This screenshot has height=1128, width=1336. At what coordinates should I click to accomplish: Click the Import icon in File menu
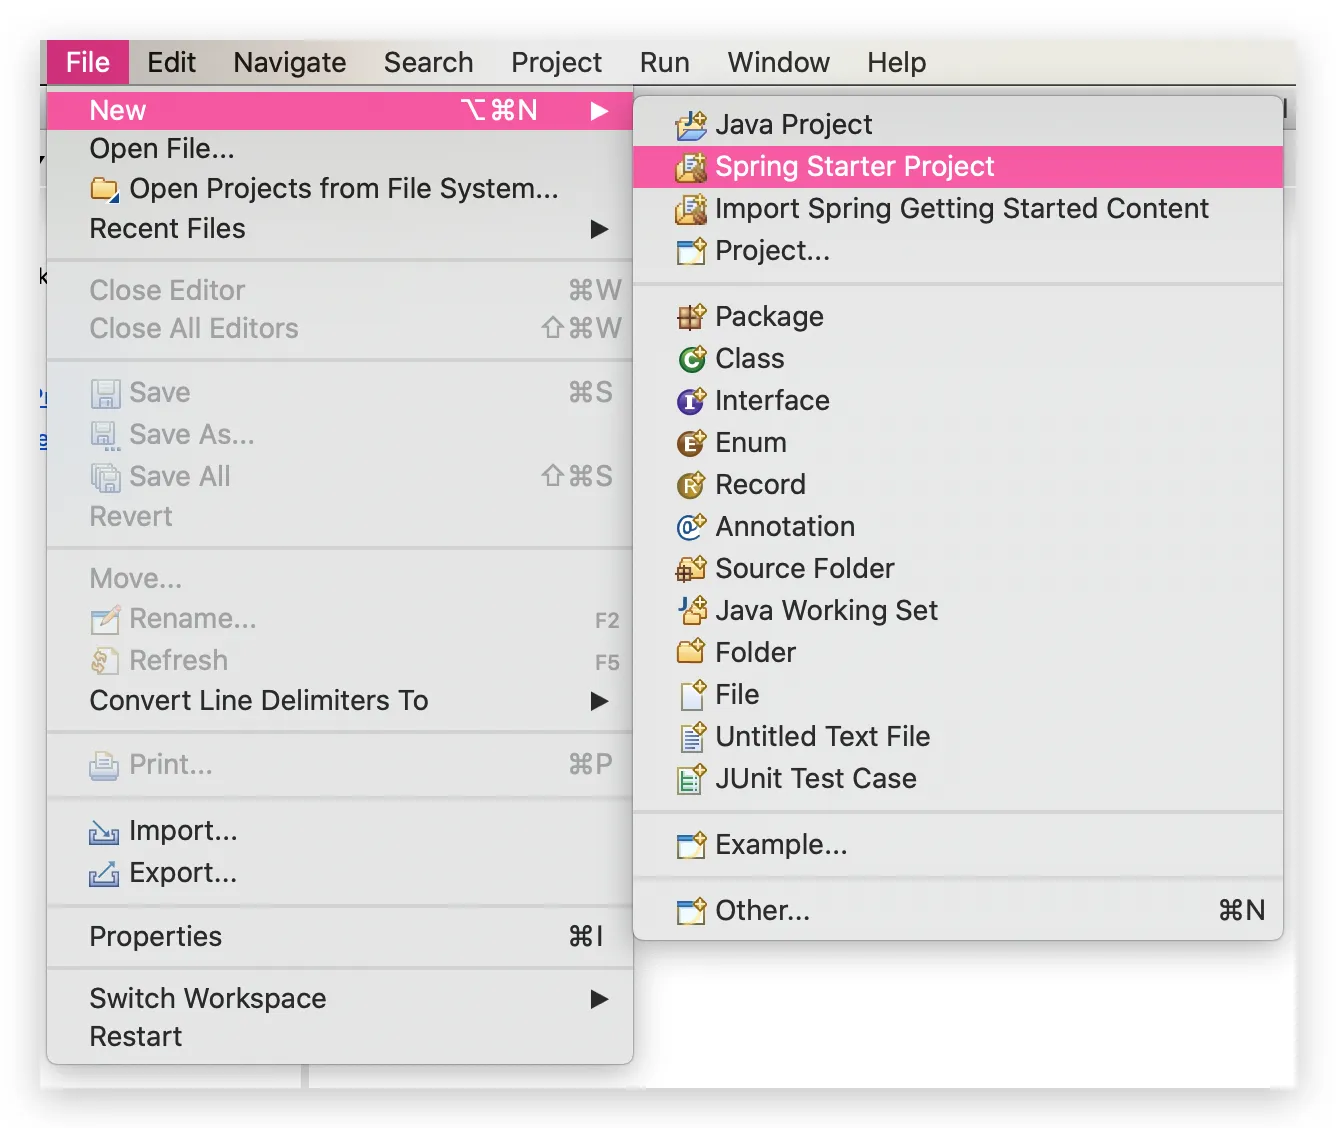click(105, 832)
